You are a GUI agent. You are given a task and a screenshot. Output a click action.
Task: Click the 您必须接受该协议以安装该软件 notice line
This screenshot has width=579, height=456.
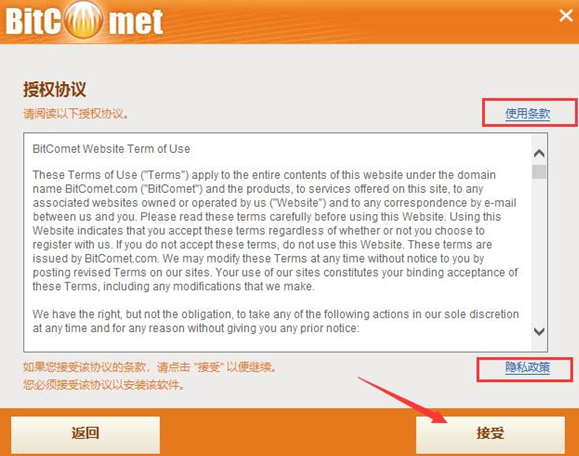point(104,385)
